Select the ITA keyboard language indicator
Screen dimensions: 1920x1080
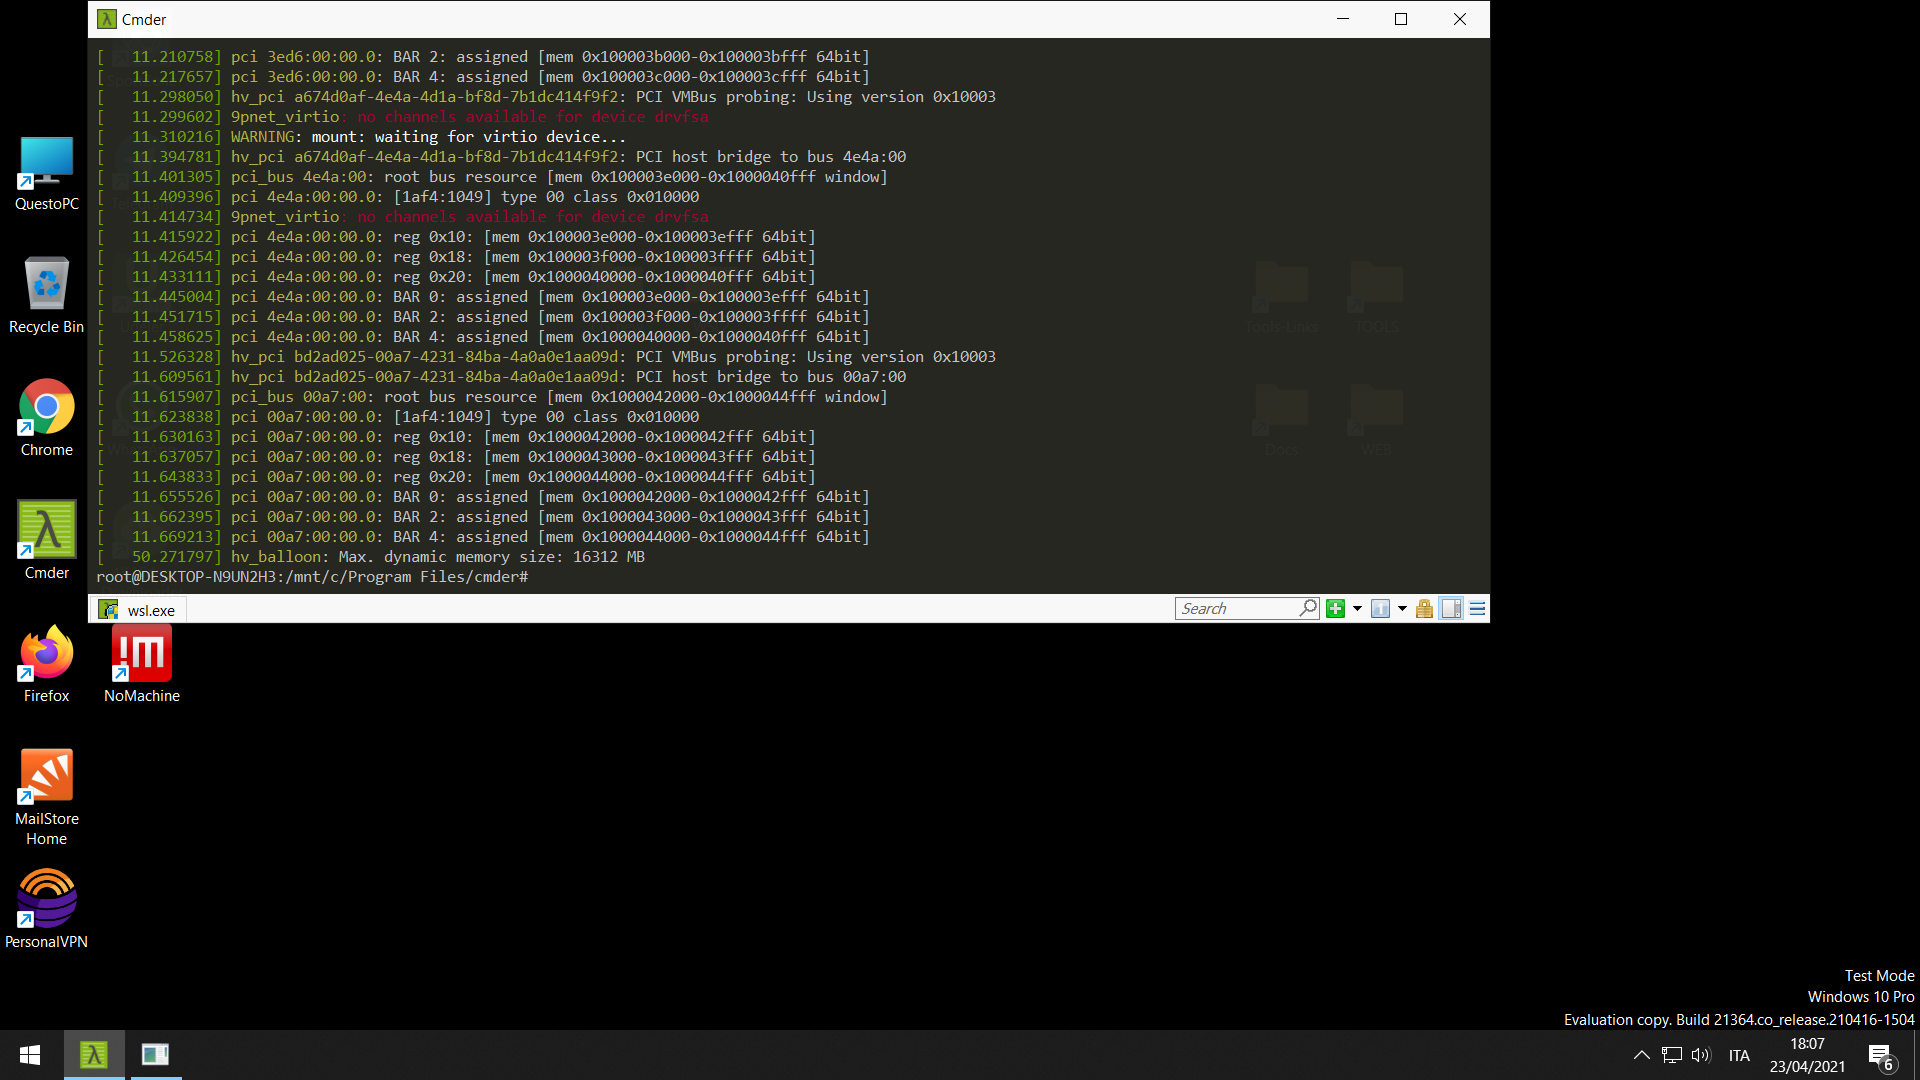1740,1054
